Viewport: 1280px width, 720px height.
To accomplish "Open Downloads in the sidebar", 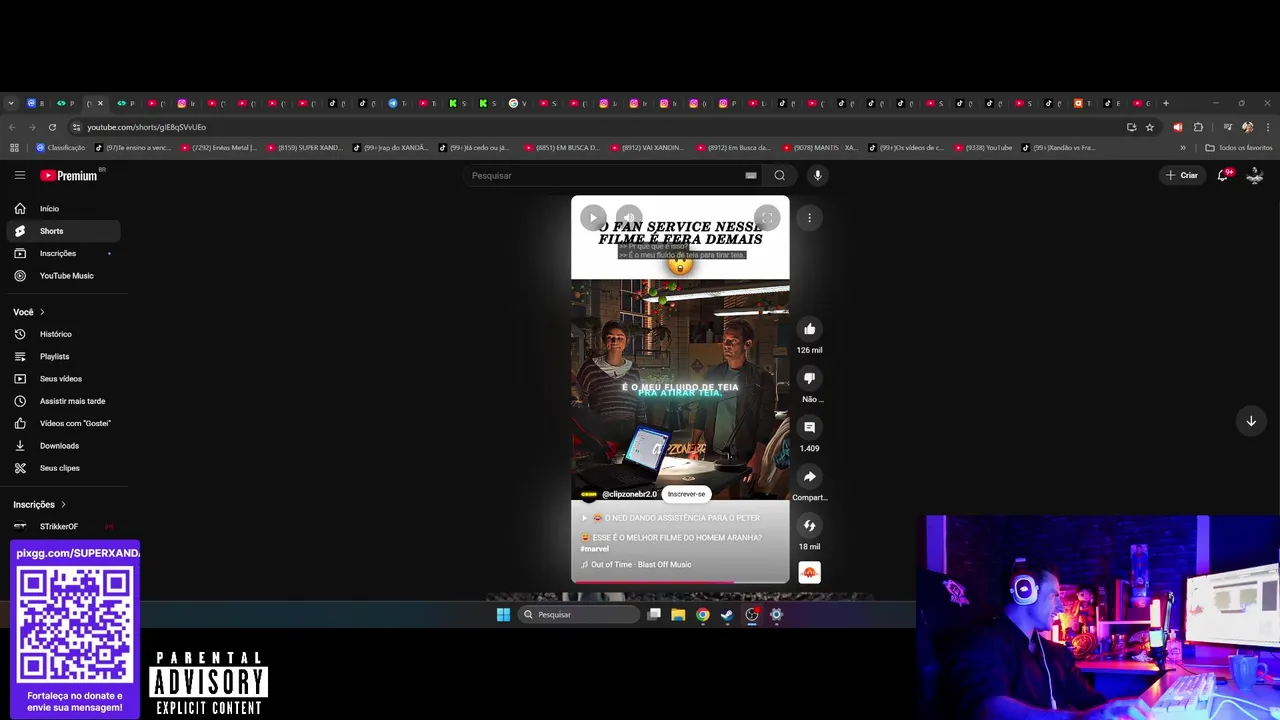I will point(64,446).
